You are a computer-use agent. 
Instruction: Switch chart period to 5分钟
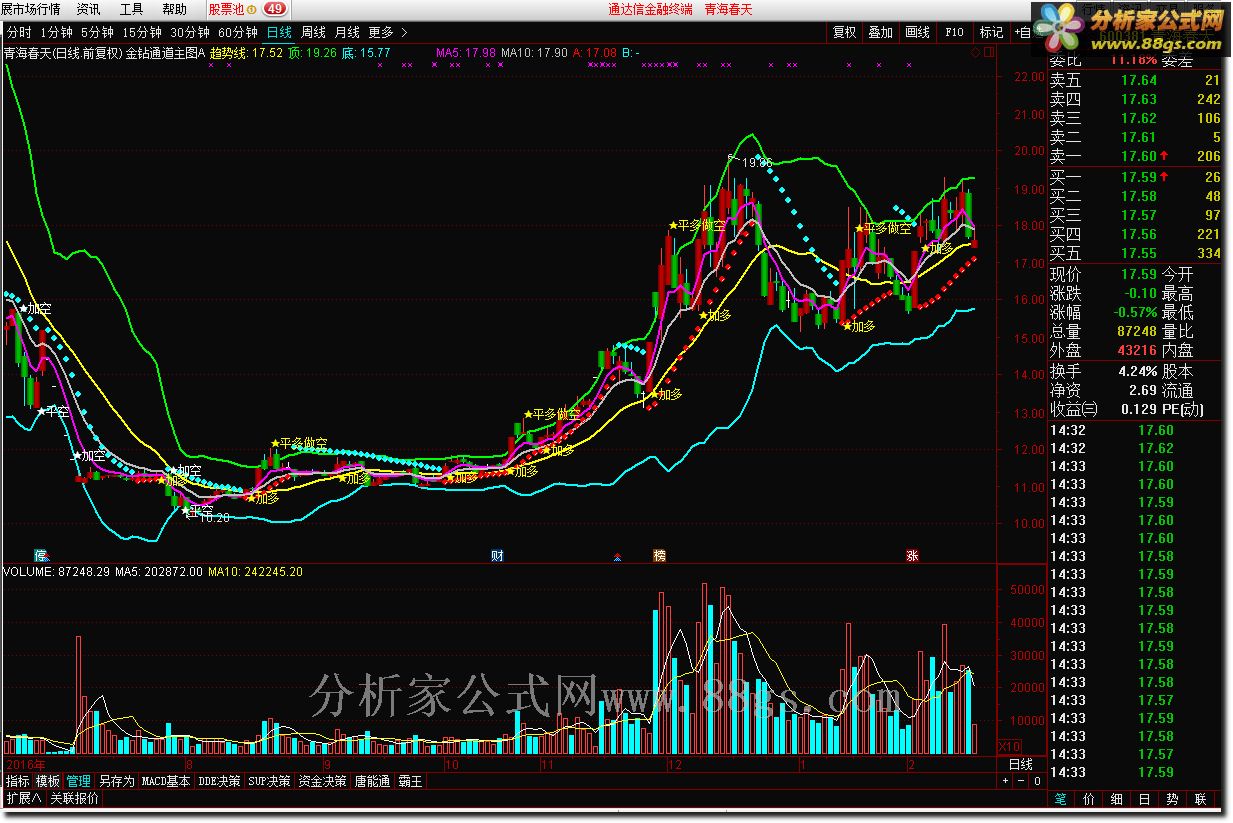point(97,32)
